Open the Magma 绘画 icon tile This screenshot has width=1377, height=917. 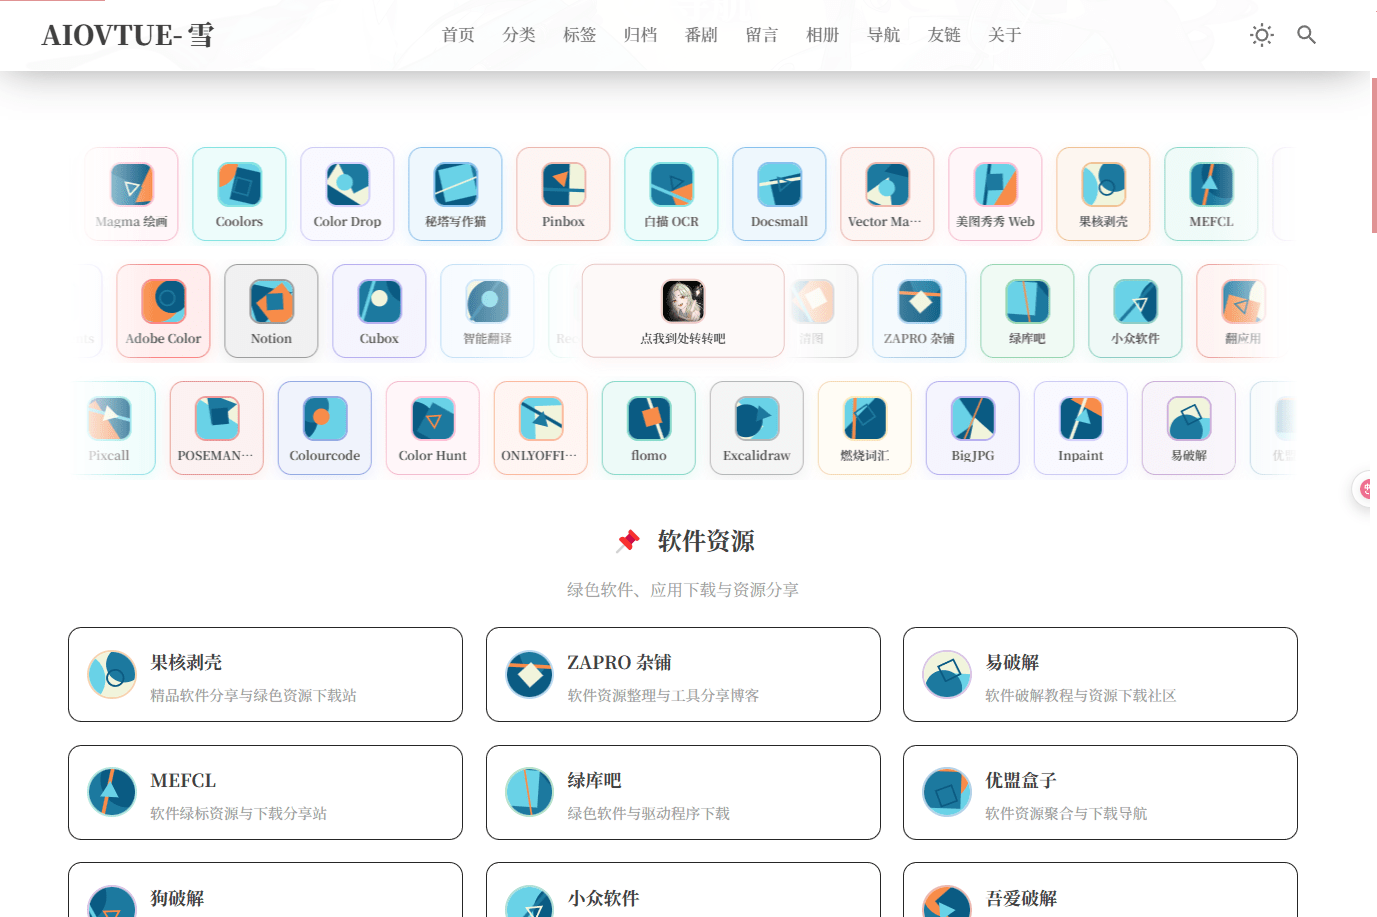click(131, 194)
